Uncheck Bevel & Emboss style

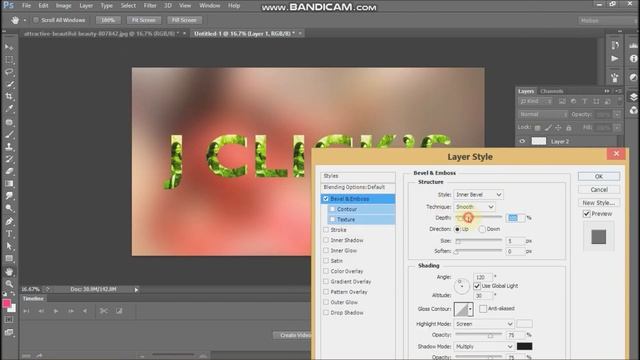[326, 199]
